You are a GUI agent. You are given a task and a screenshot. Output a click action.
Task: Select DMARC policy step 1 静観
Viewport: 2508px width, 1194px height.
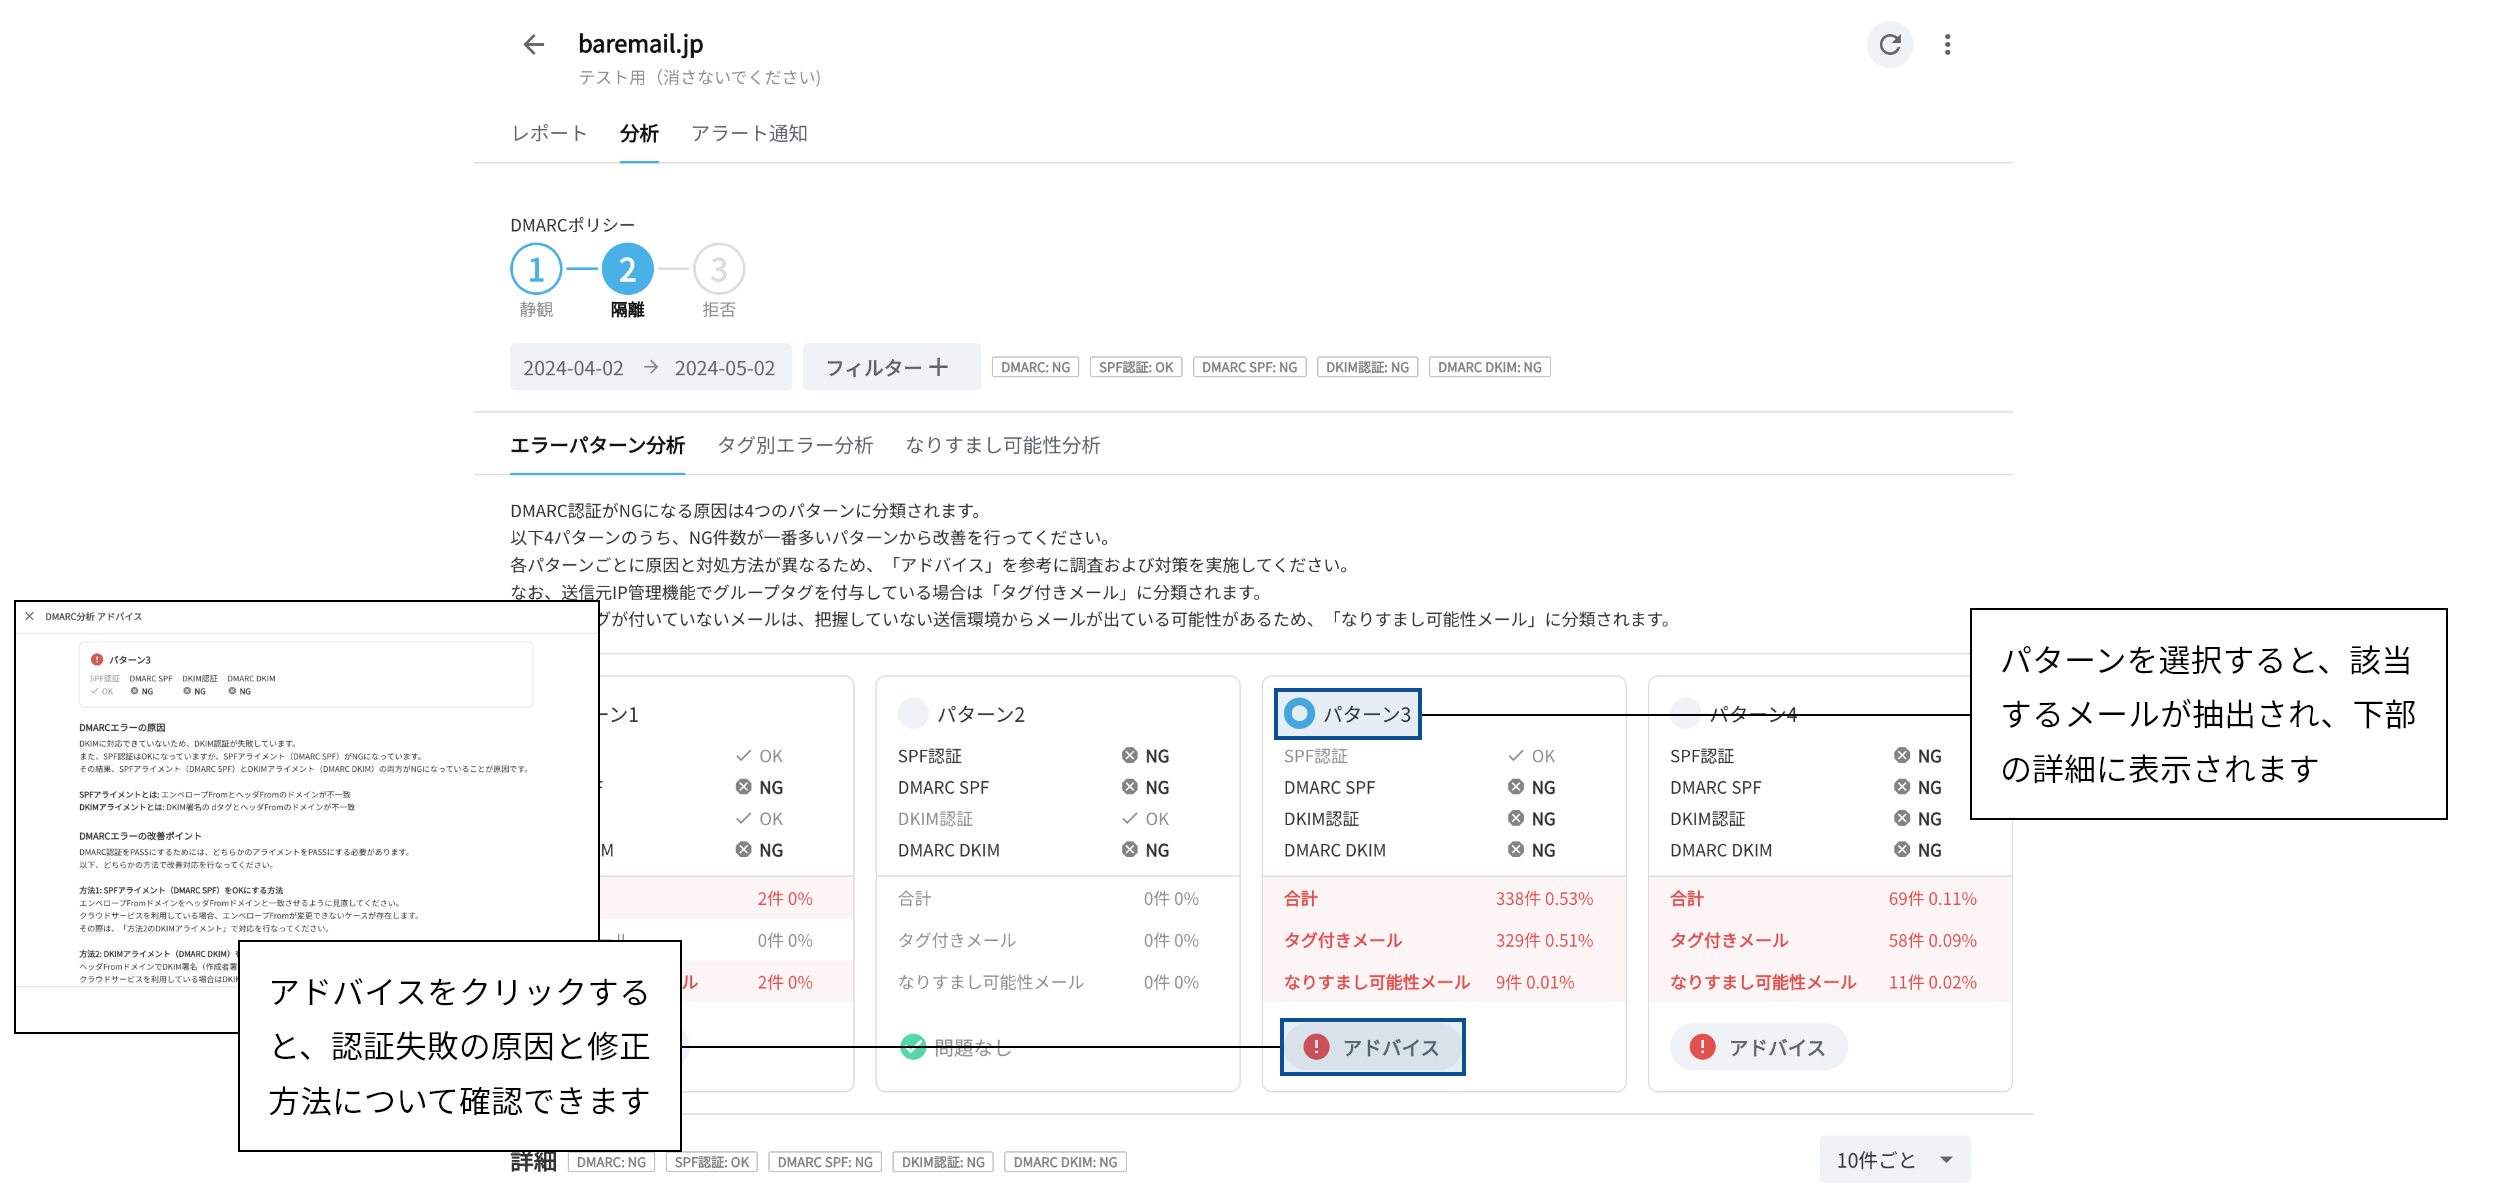tap(536, 270)
